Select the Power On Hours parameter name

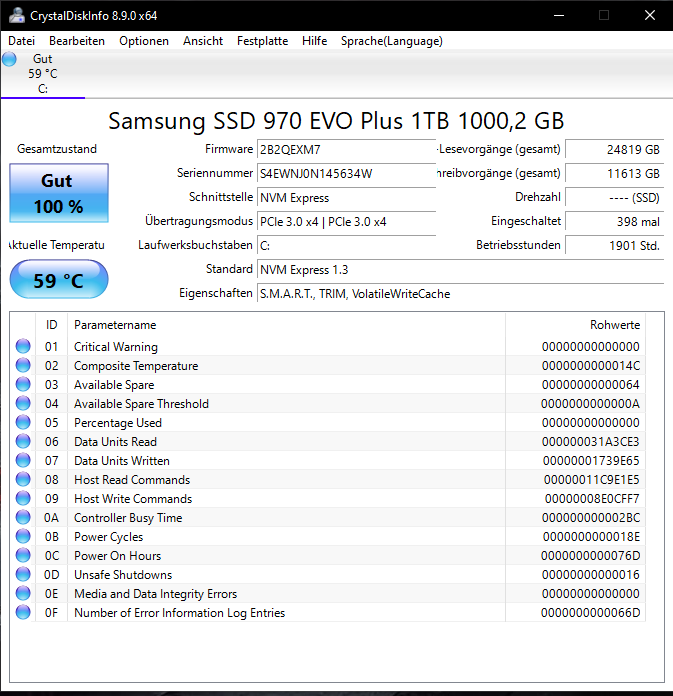pos(117,556)
